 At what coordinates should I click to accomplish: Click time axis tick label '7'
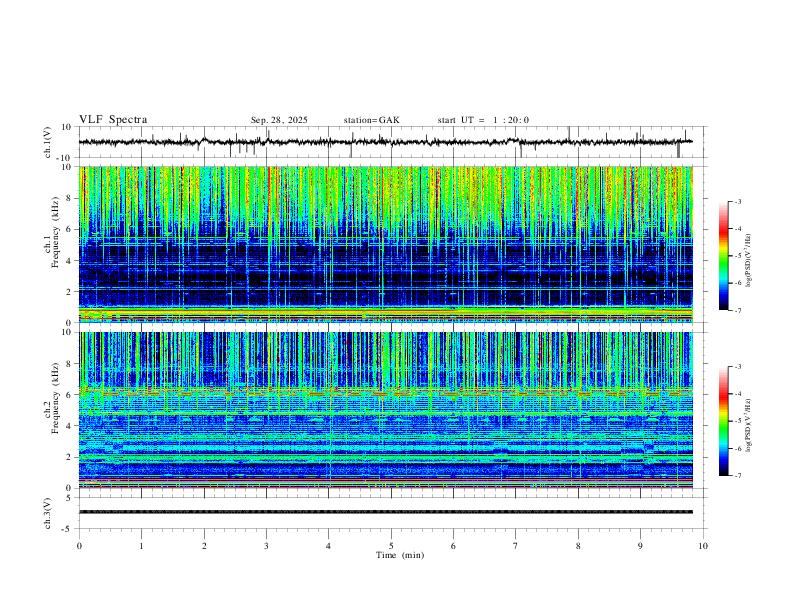click(x=516, y=546)
